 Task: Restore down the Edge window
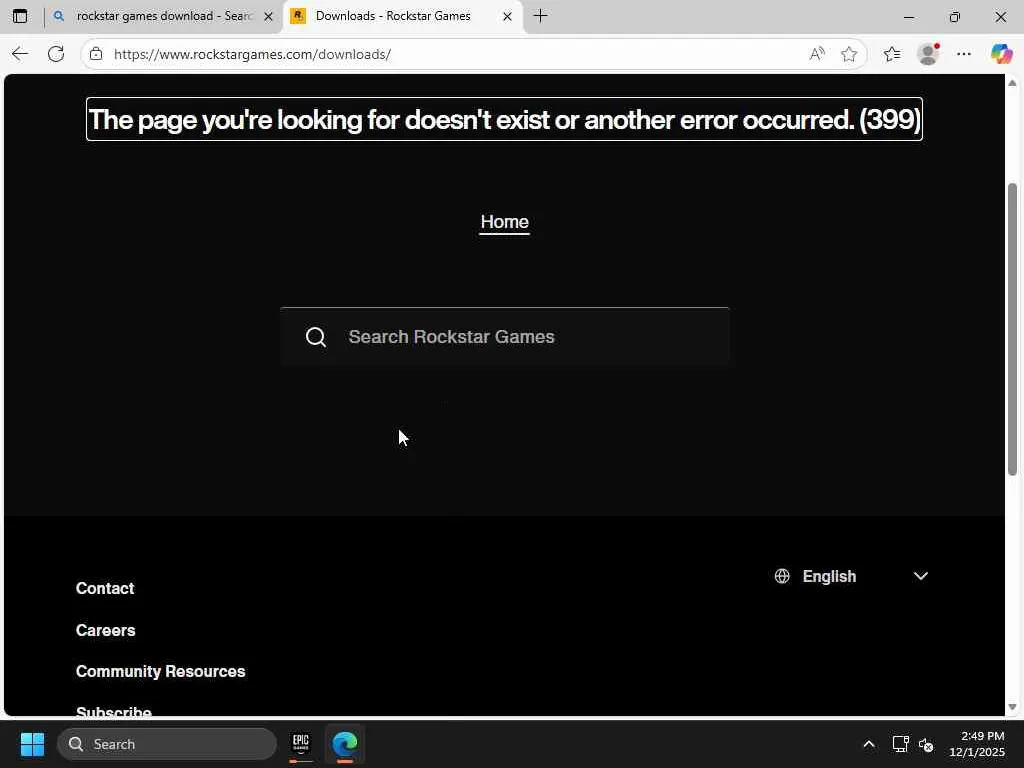point(955,16)
